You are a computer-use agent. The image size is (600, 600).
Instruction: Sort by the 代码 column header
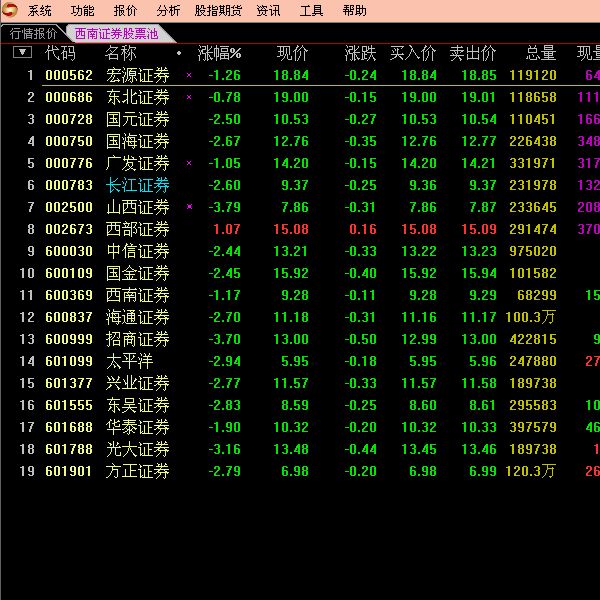[60, 53]
